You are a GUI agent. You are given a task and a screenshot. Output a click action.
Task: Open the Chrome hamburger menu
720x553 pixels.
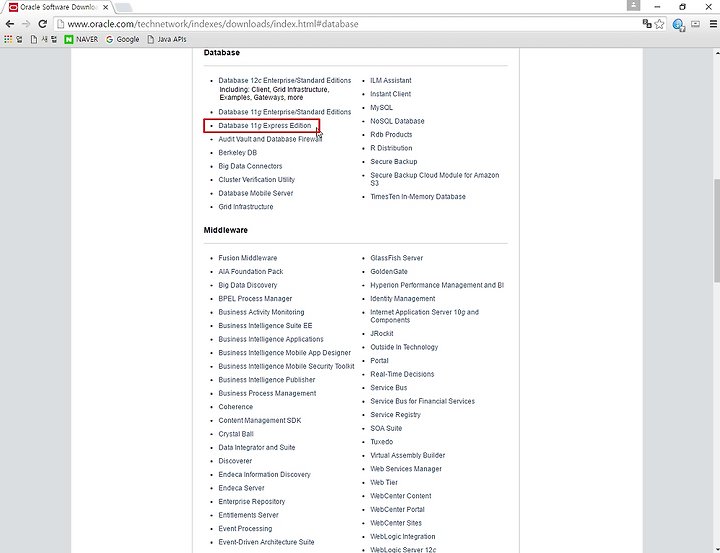click(713, 24)
